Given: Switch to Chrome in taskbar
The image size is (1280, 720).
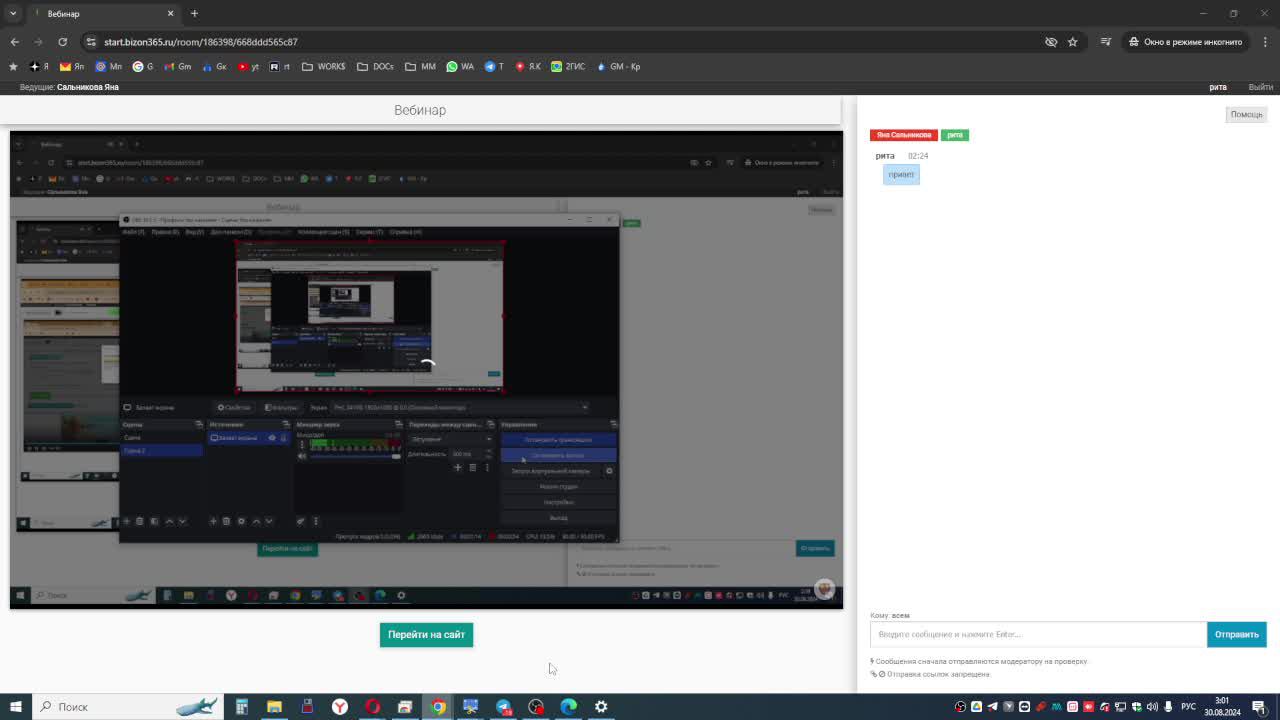Looking at the screenshot, I should [438, 707].
